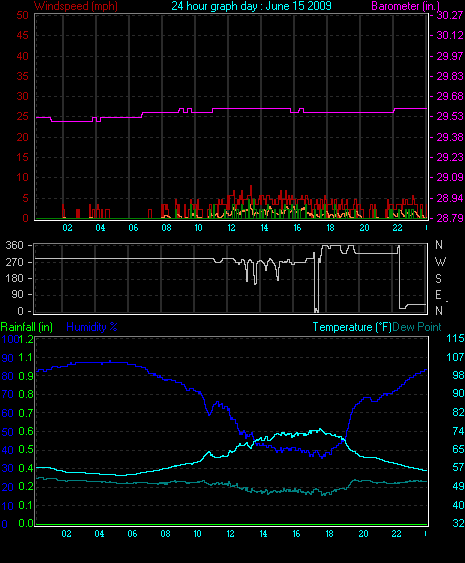Viewport: 465px width, 563px height.
Task: Select the 32 temperature scale value
Action: point(458,524)
